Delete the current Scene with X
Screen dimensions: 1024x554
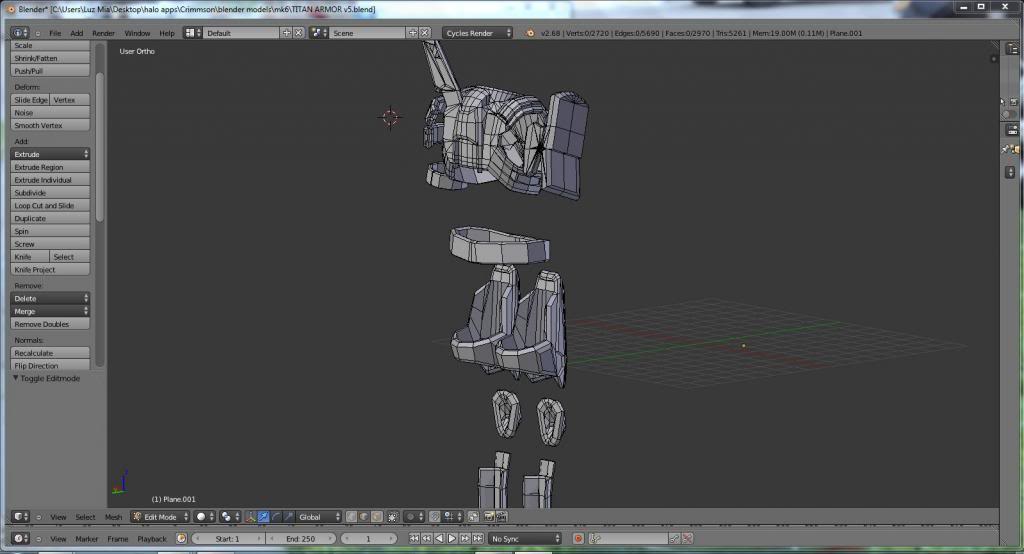click(x=424, y=33)
